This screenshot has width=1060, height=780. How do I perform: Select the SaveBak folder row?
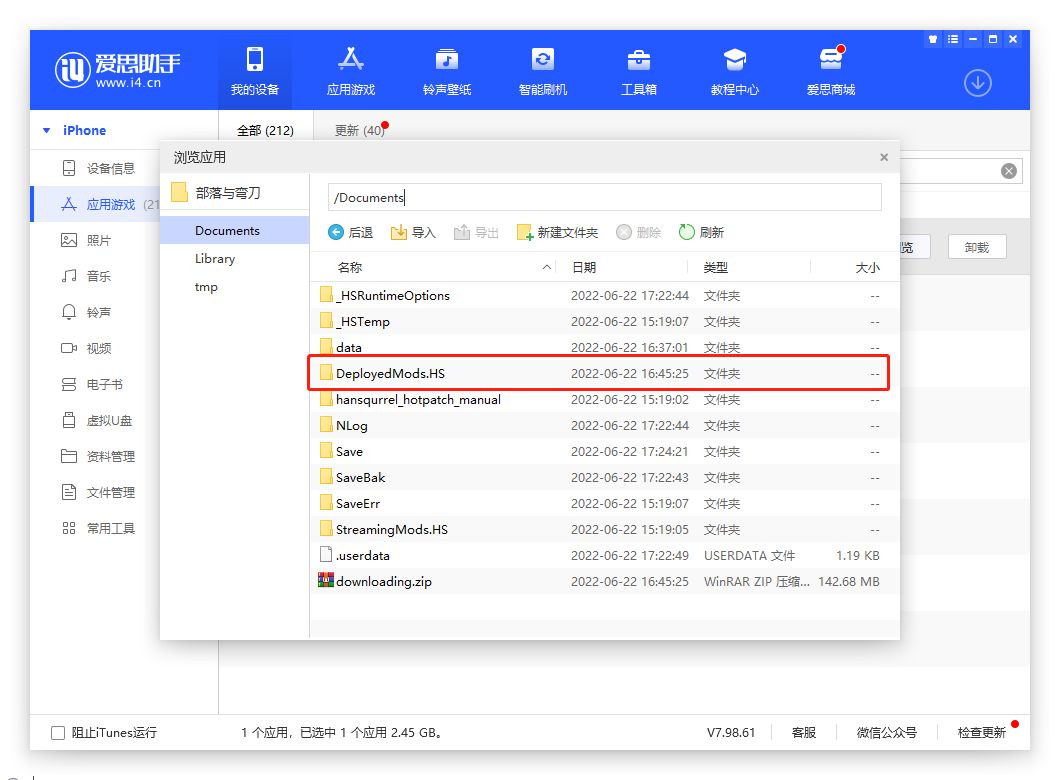[604, 478]
